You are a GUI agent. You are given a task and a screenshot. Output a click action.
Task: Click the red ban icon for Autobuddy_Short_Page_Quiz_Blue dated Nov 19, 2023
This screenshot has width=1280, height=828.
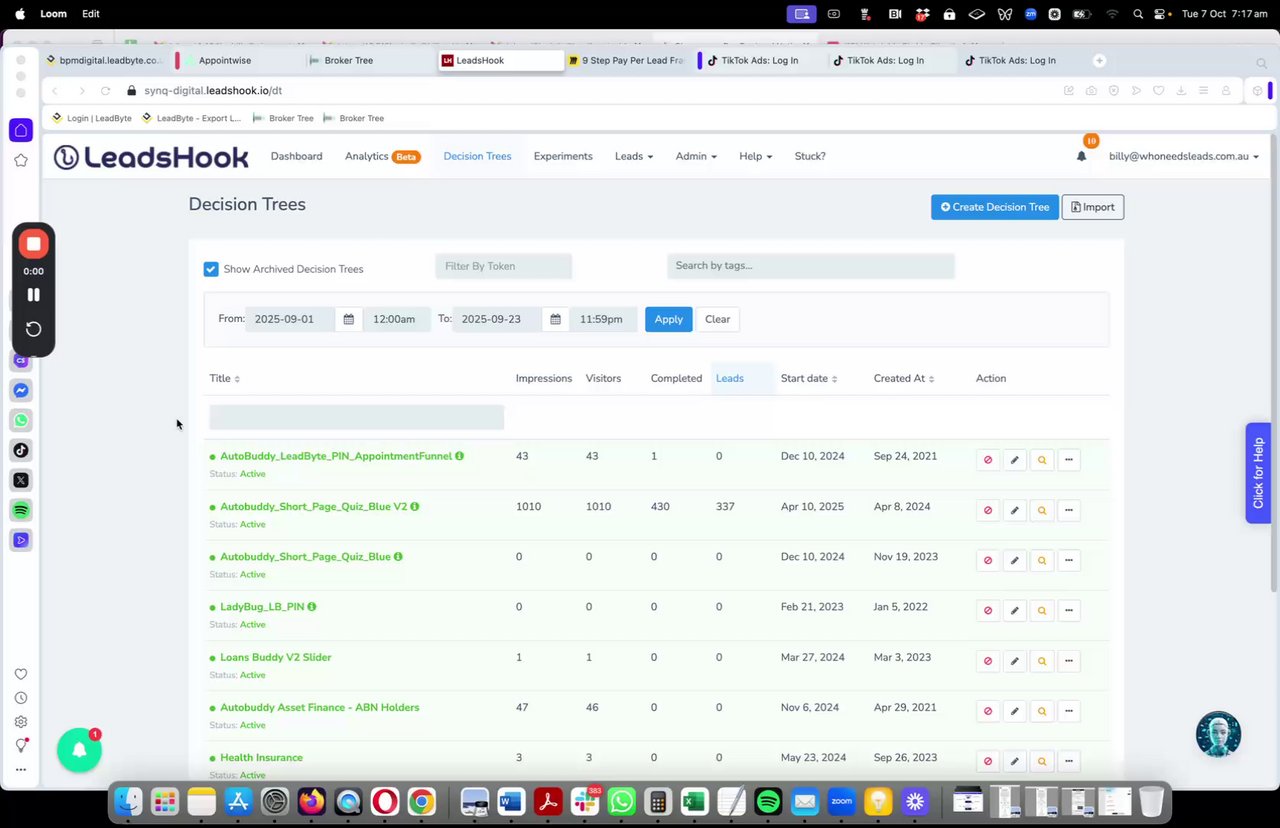pyautogui.click(x=988, y=560)
